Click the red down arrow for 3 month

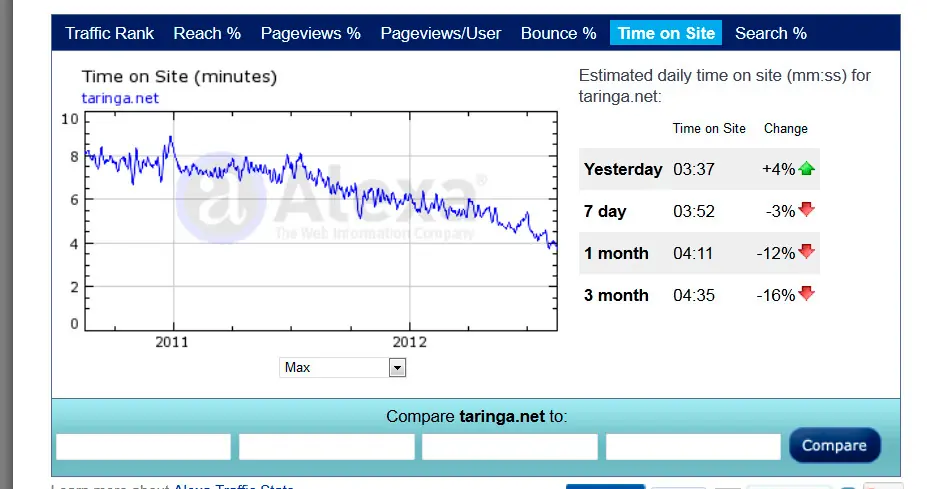806,293
